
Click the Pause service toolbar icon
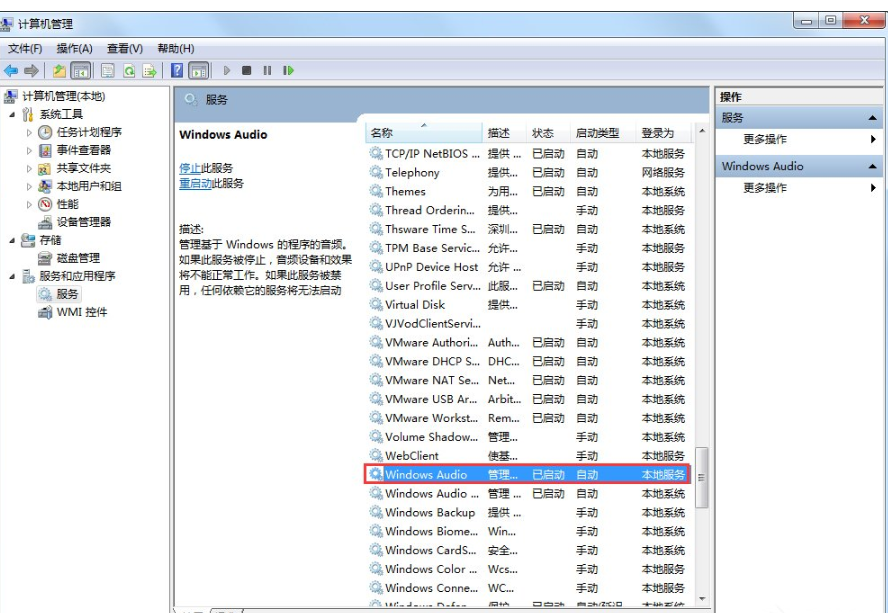[266, 68]
